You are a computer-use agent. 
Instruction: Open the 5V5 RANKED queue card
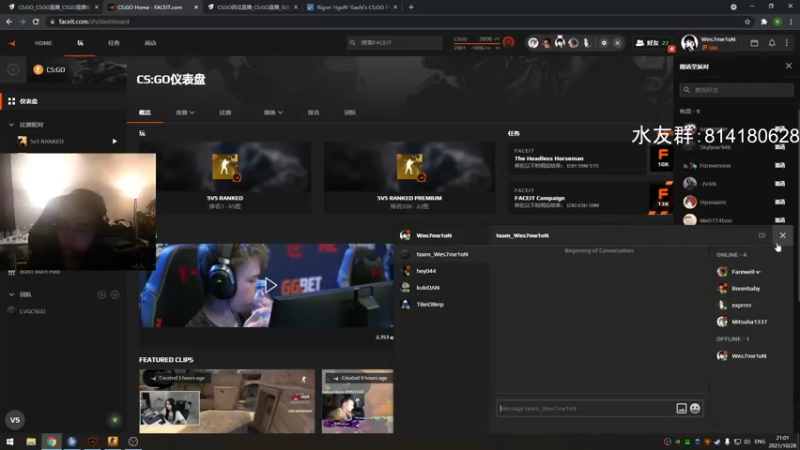pyautogui.click(x=225, y=177)
